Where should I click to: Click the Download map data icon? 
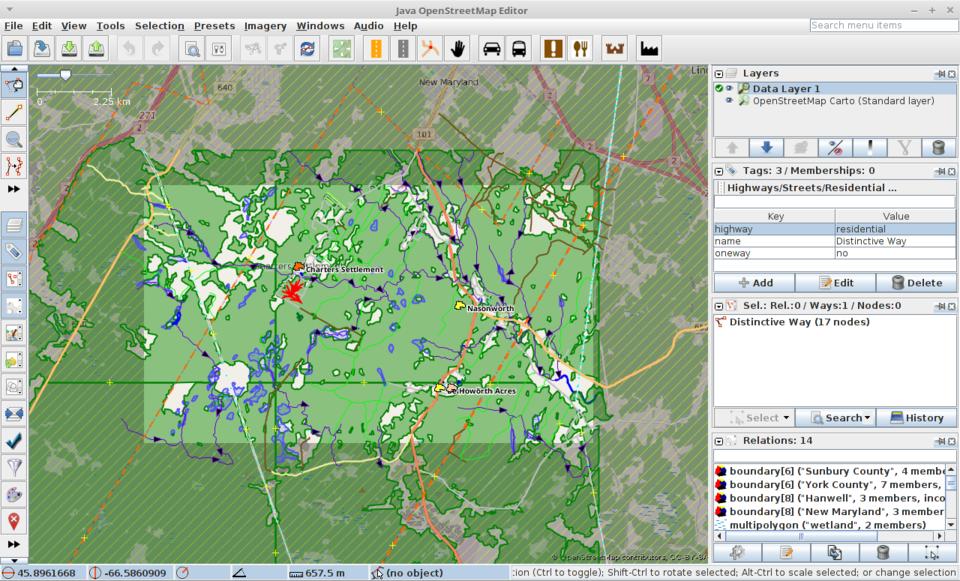(69, 48)
